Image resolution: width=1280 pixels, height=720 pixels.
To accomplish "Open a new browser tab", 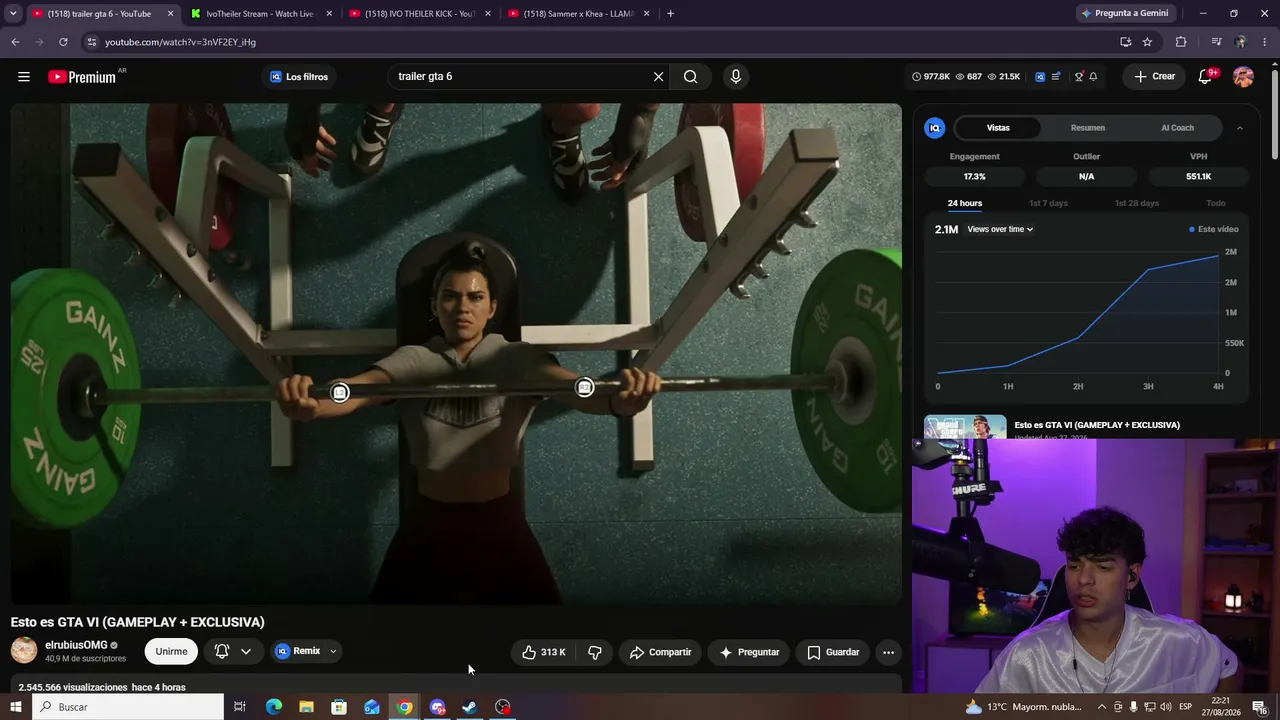I will (670, 13).
